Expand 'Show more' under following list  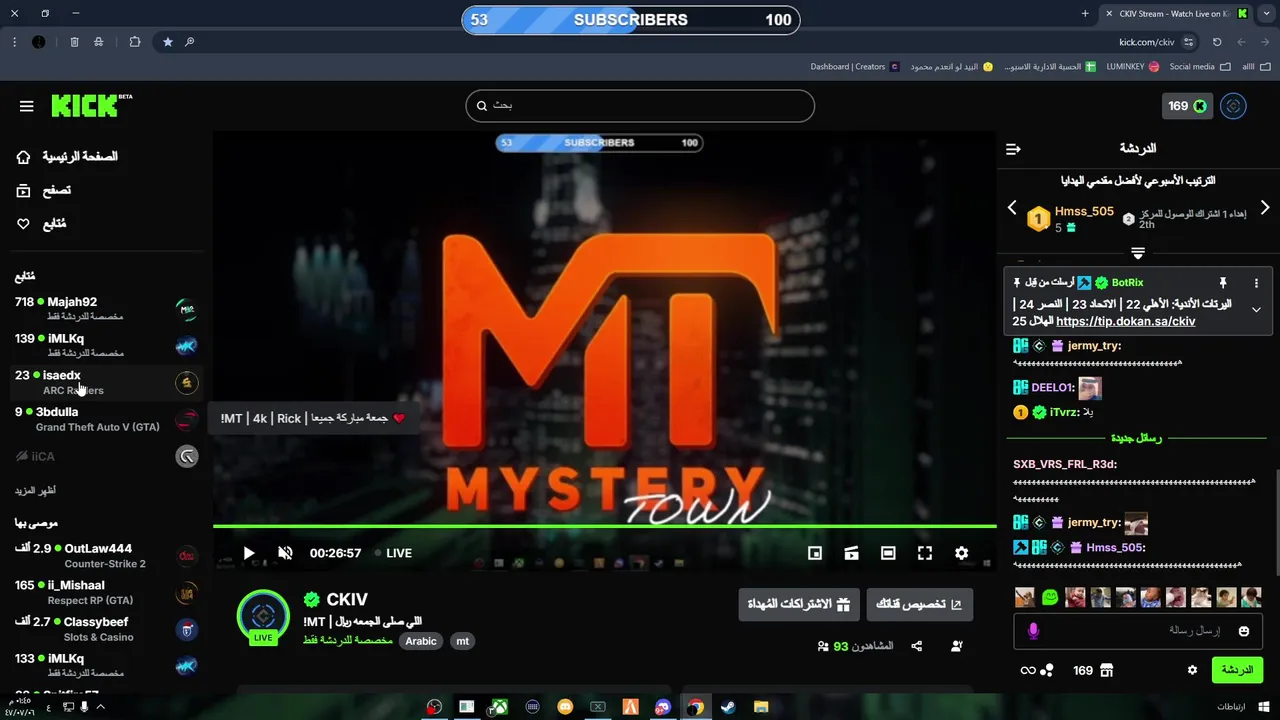[35, 491]
